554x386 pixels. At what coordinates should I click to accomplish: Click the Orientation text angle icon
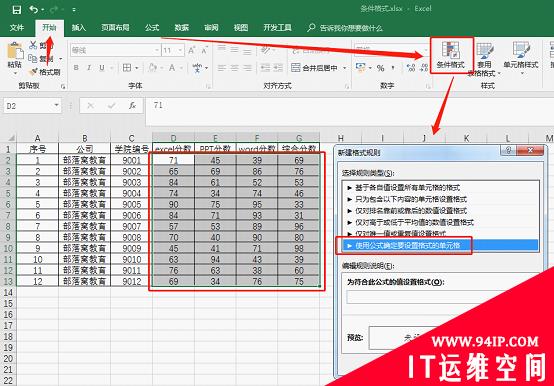click(266, 51)
